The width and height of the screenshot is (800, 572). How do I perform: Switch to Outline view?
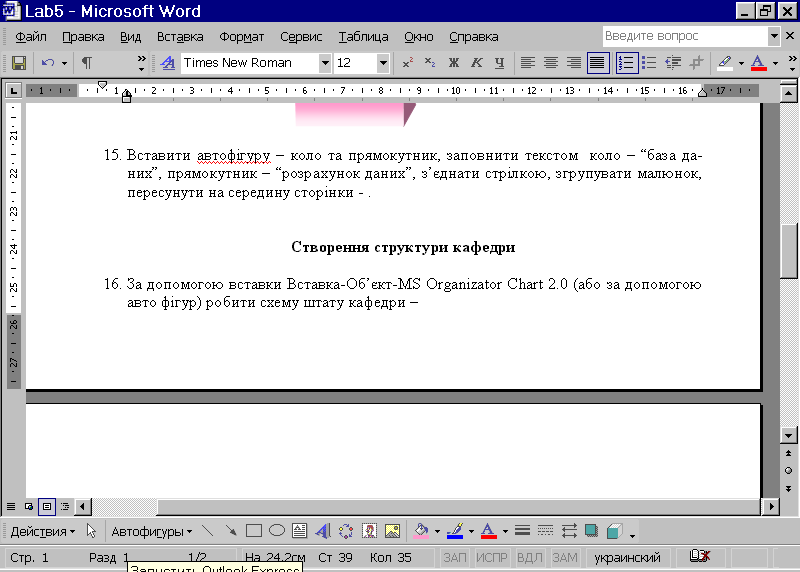[65, 507]
